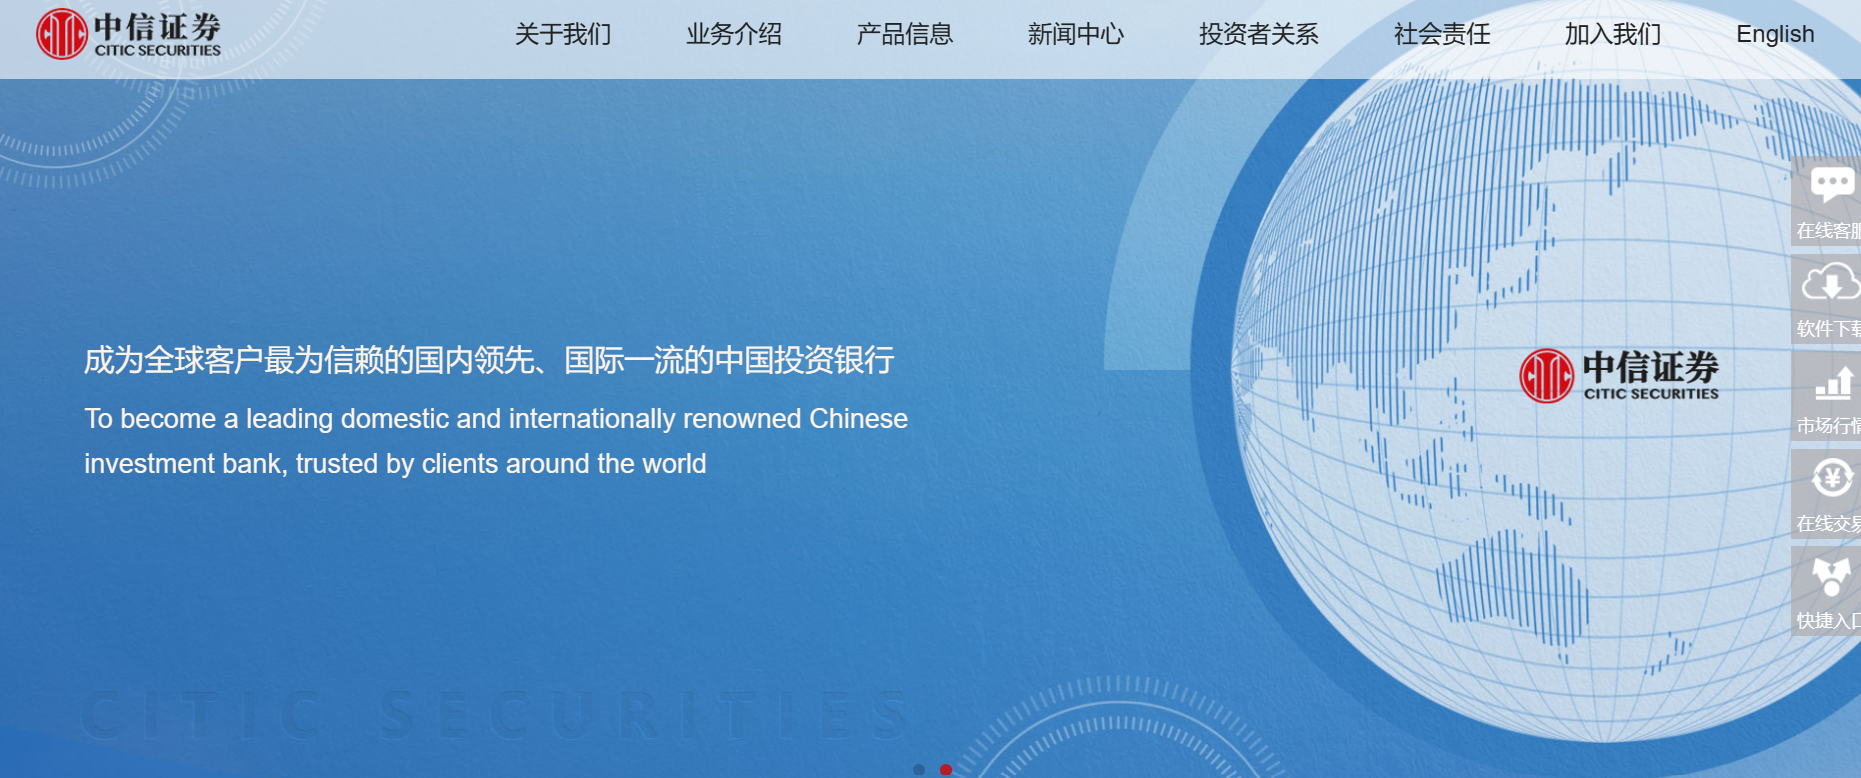Open market quotes bar chart icon
Image resolution: width=1861 pixels, height=778 pixels.
pos(1833,383)
